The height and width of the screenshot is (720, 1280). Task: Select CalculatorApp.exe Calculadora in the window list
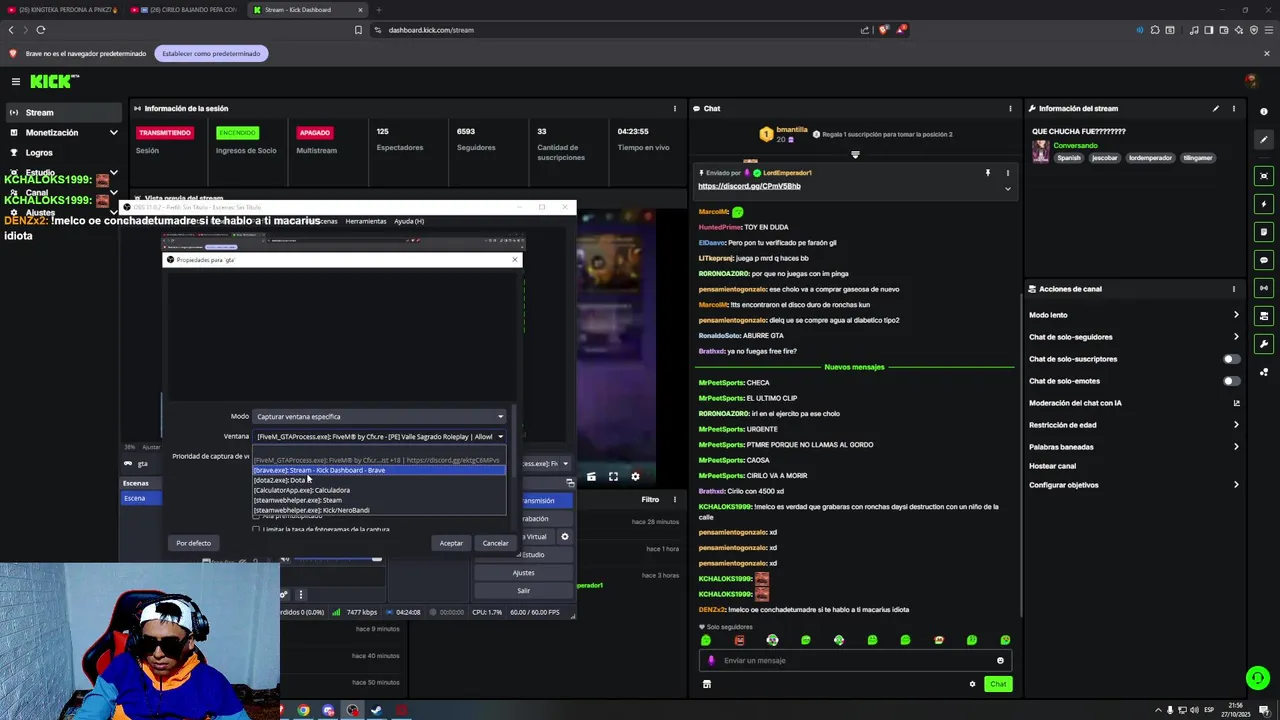[379, 490]
